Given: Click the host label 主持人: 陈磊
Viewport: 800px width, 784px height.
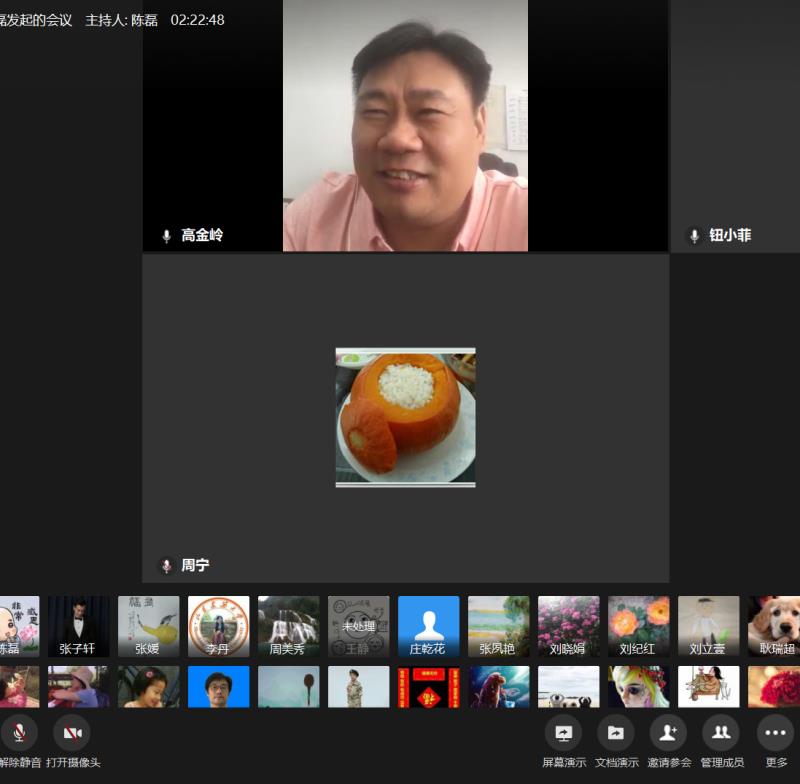Looking at the screenshot, I should point(121,20).
